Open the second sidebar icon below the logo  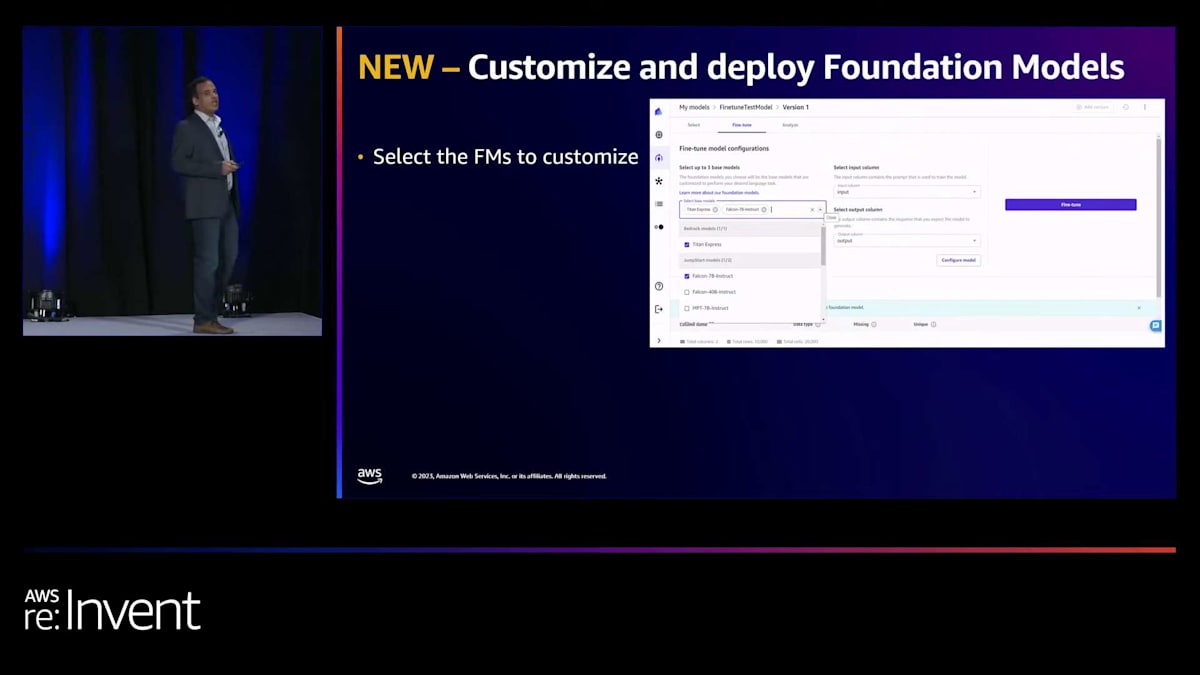click(x=659, y=134)
